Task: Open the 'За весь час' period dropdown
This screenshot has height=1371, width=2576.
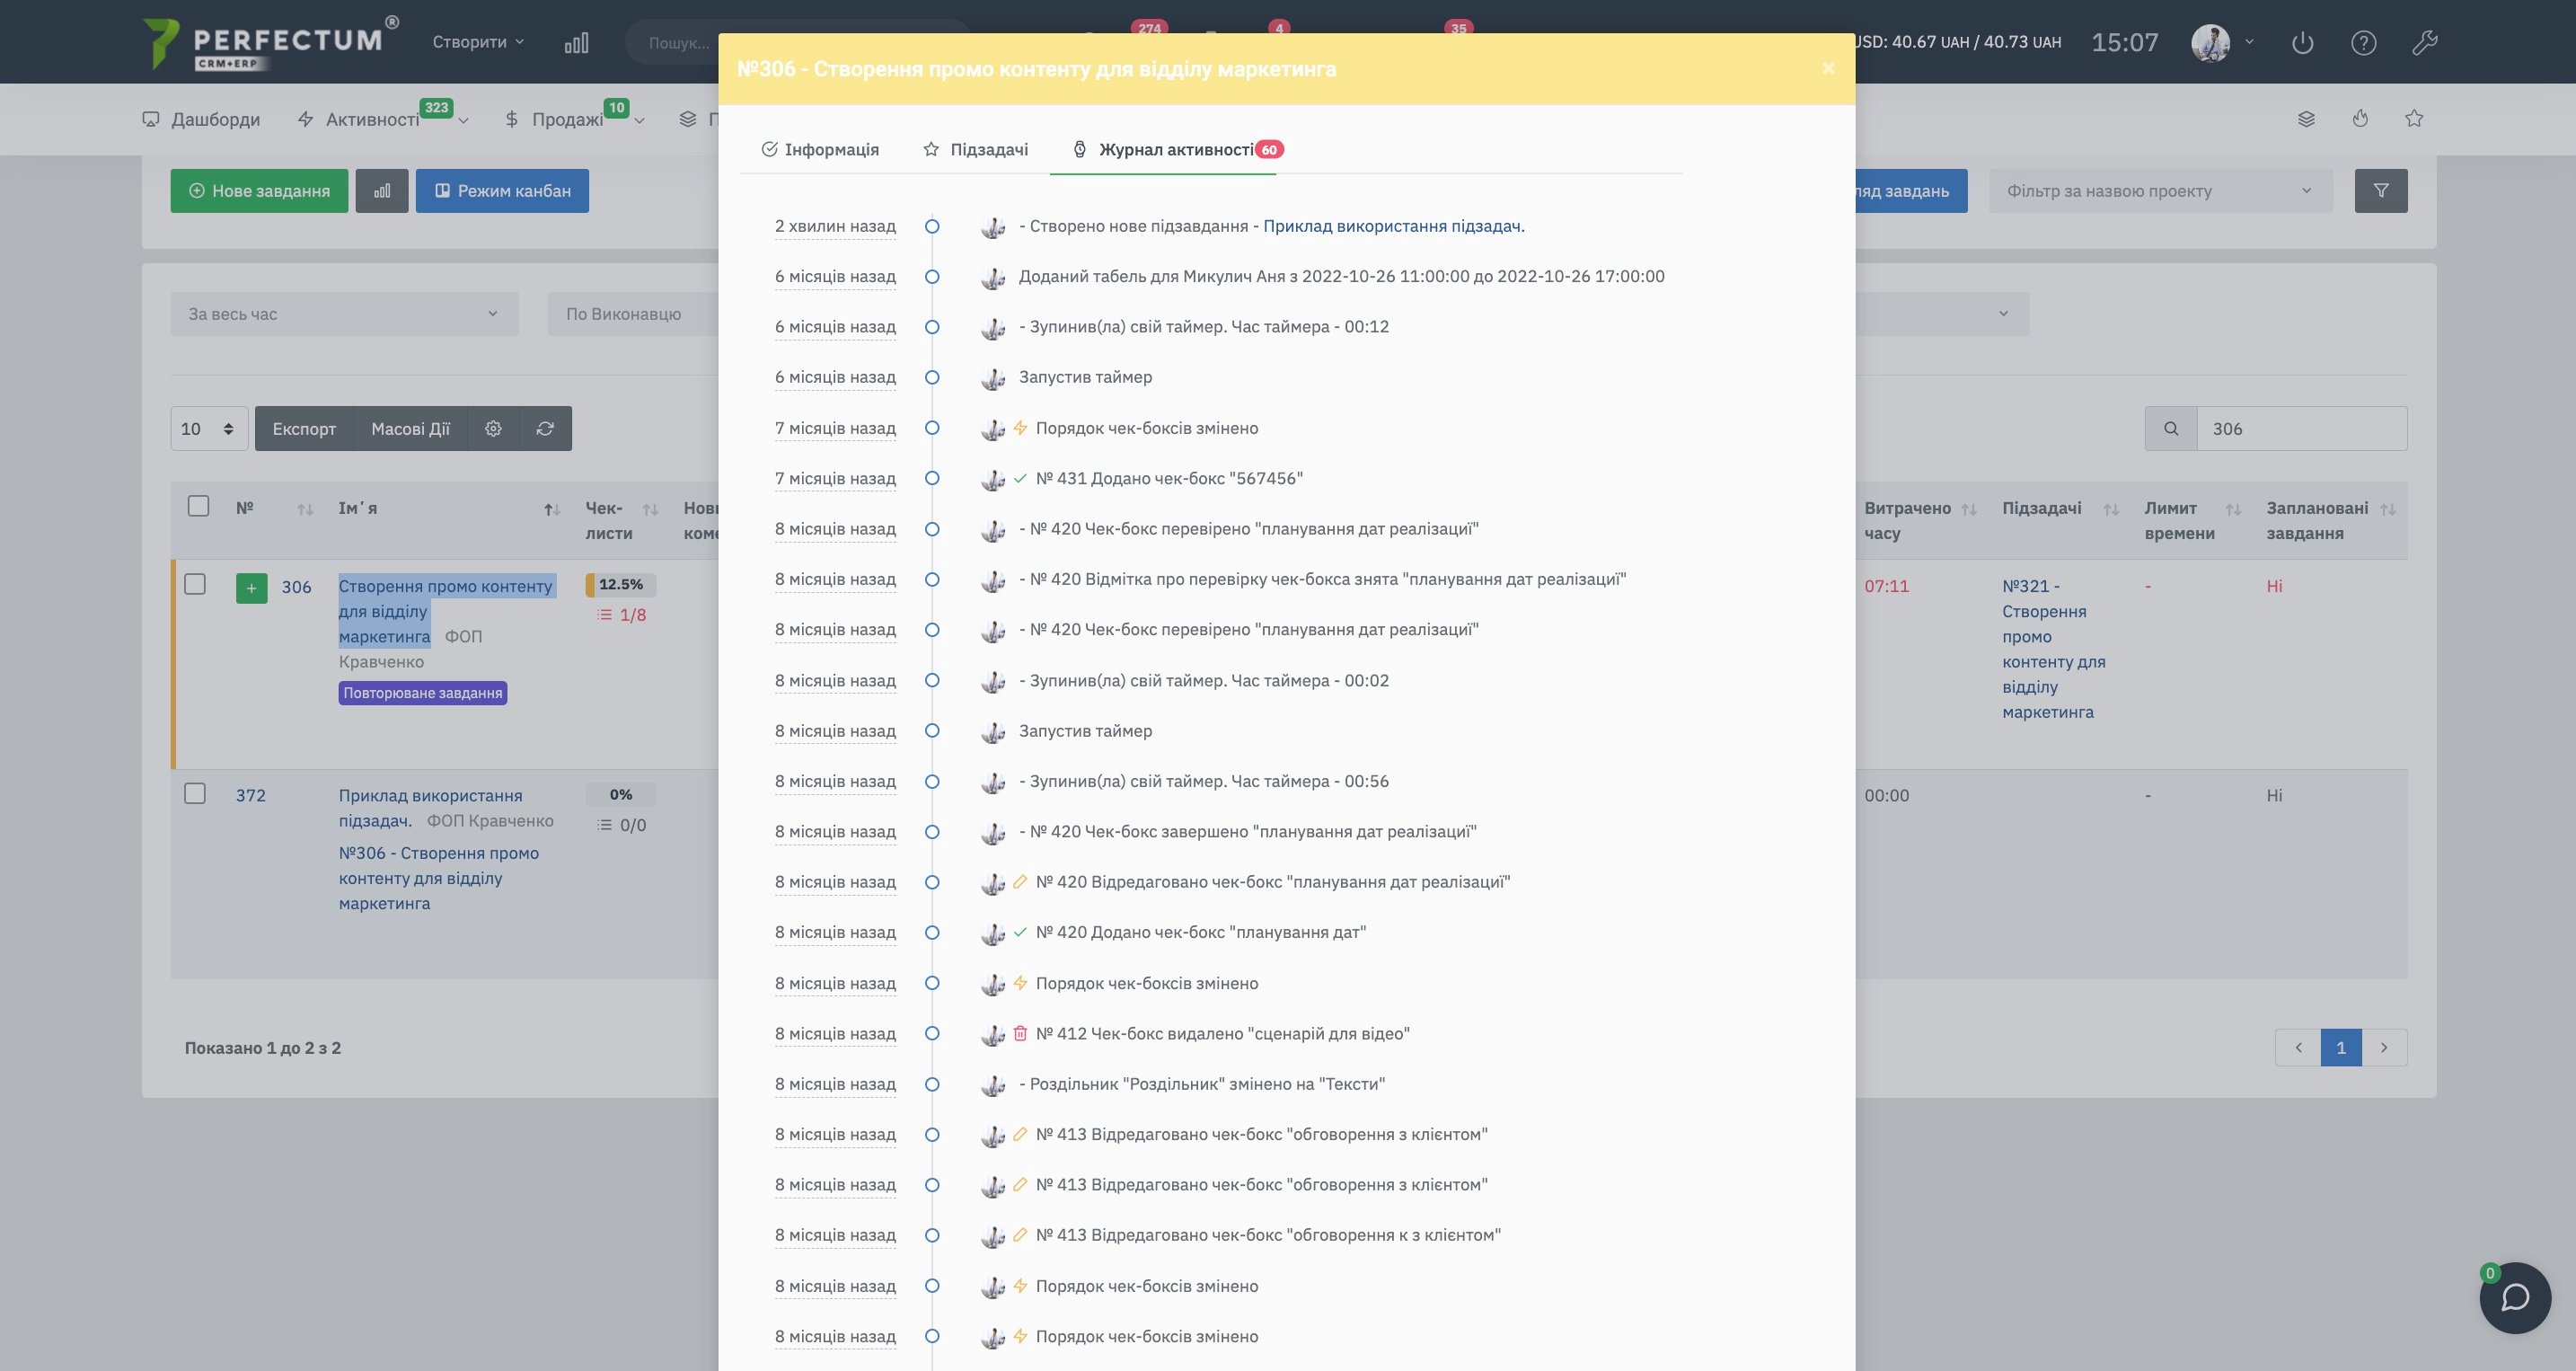Action: (x=344, y=313)
